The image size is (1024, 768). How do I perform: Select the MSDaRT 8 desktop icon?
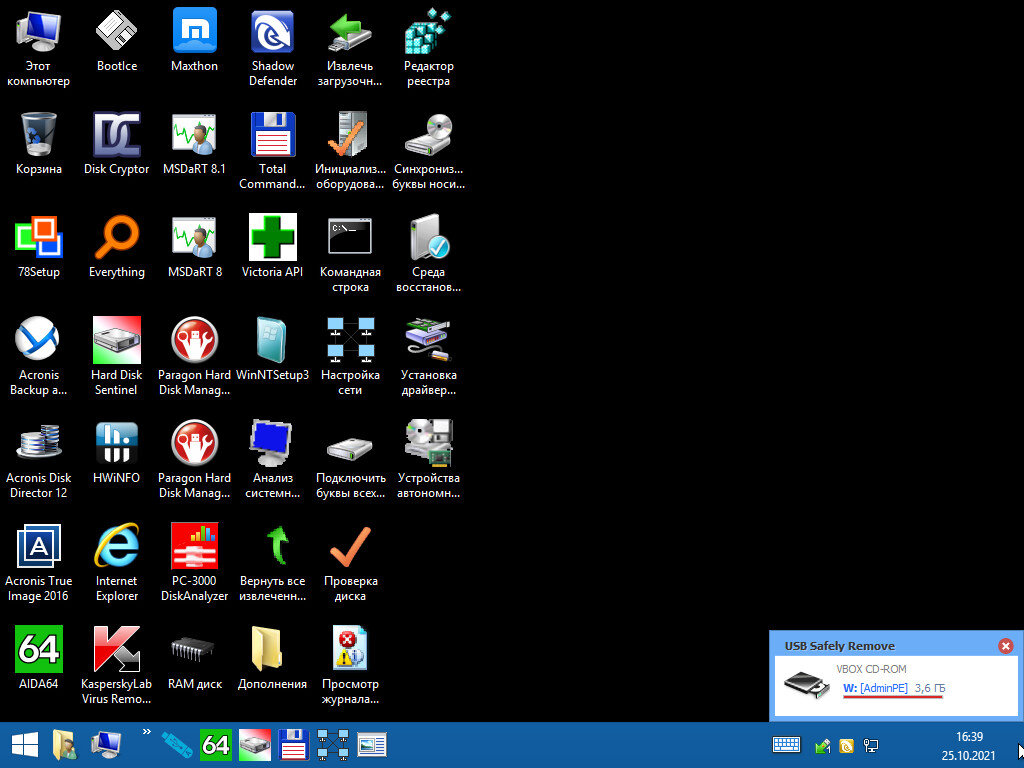click(195, 247)
